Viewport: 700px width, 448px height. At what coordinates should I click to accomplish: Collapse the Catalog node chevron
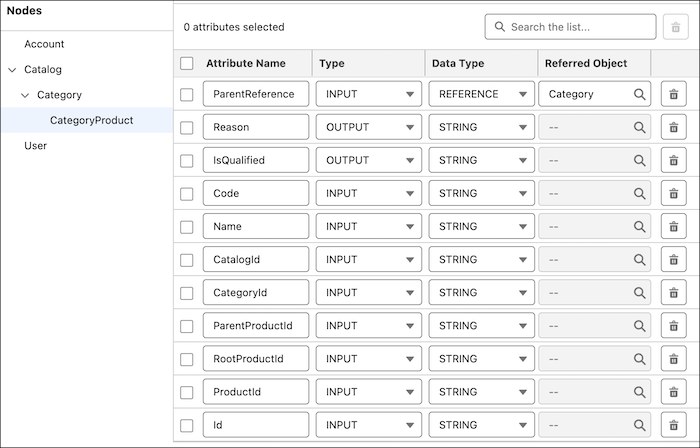(12, 70)
